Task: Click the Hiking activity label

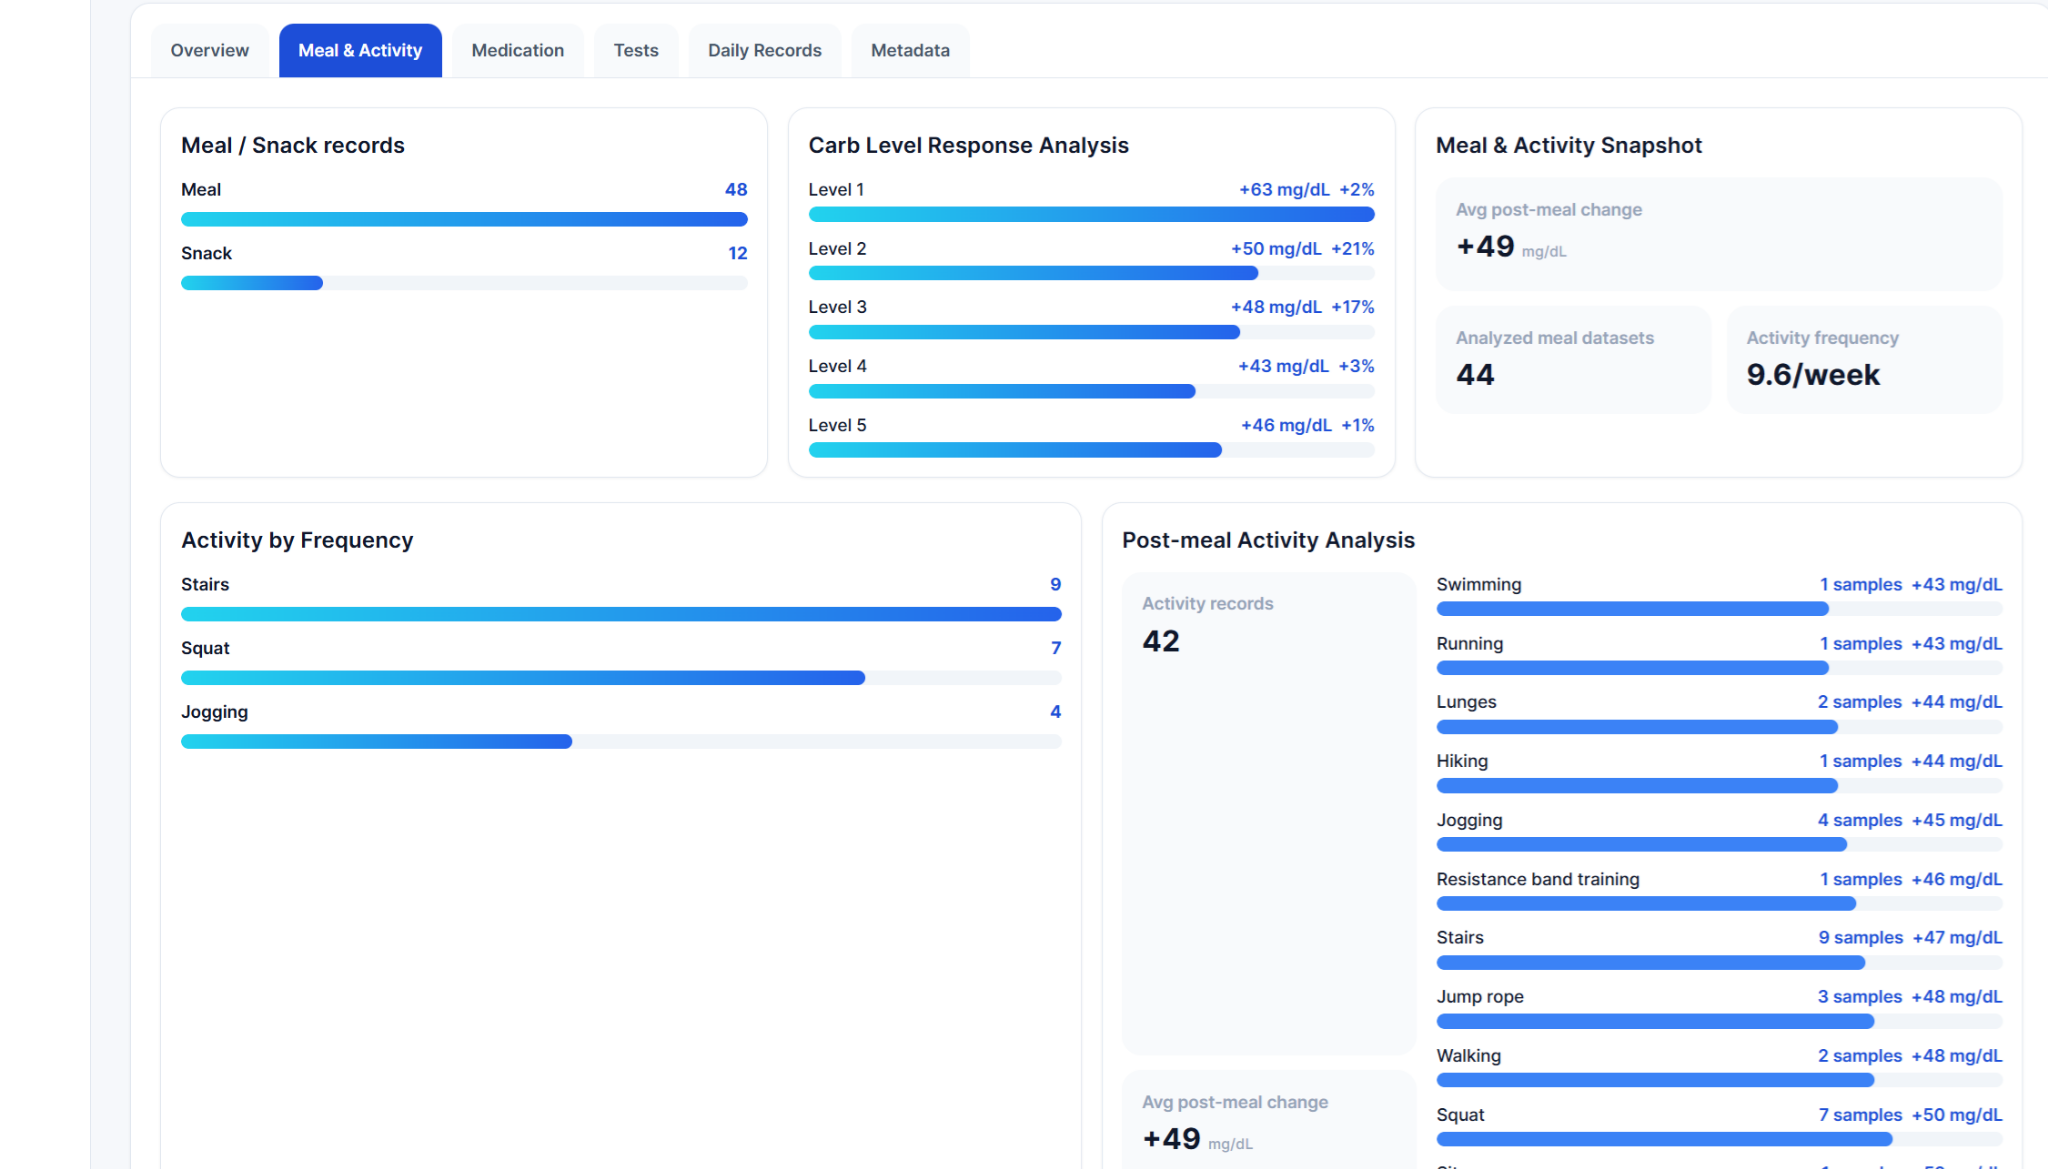Action: click(1462, 761)
